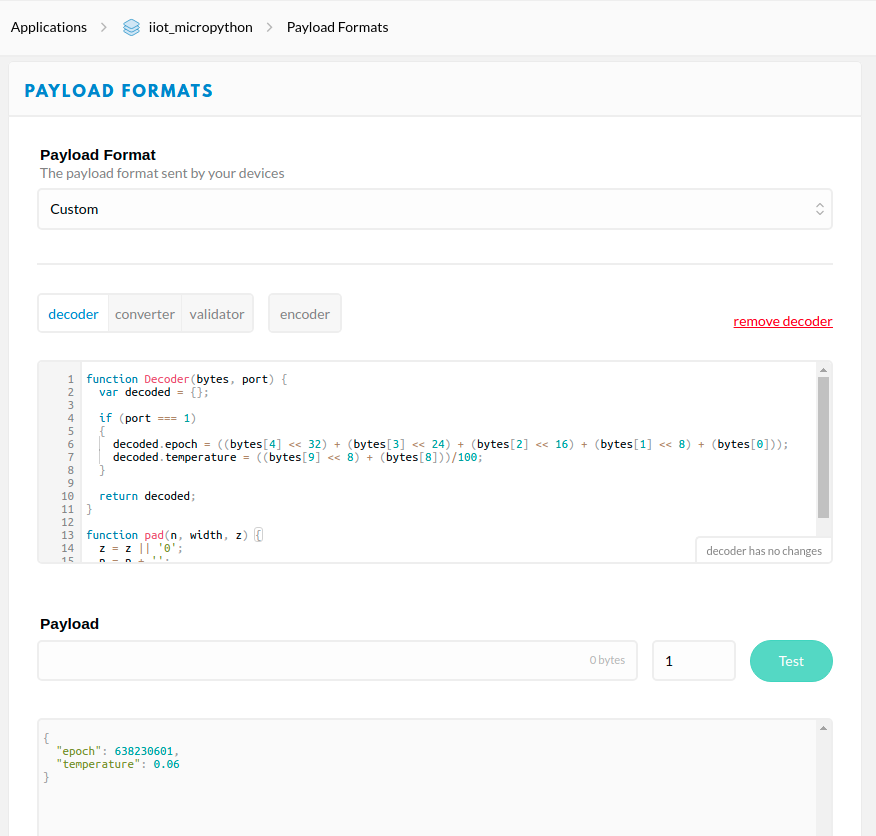
Task: Click the curly-brace decoration next to pad function
Action: coord(258,534)
